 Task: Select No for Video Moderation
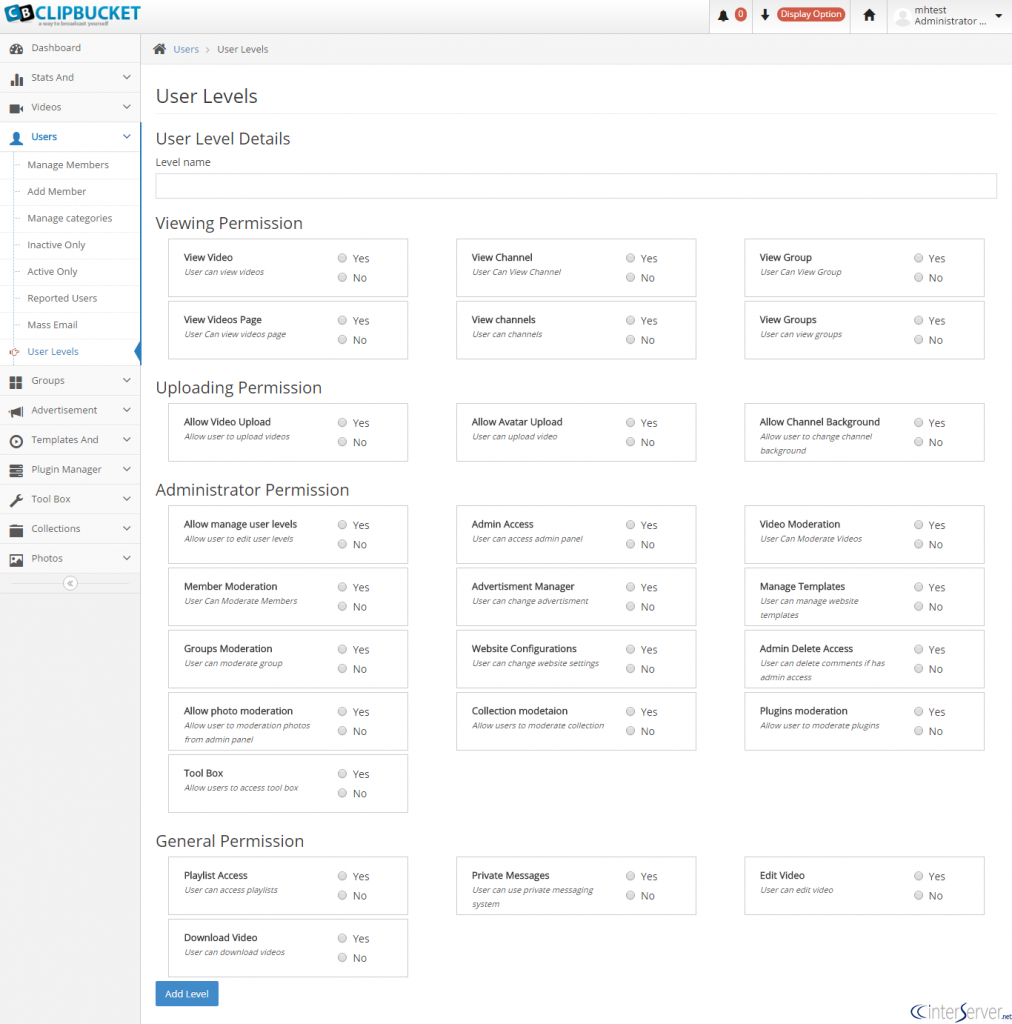coord(919,544)
